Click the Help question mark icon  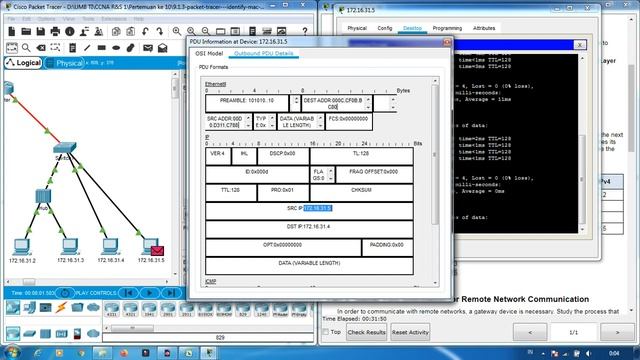[x=304, y=31]
